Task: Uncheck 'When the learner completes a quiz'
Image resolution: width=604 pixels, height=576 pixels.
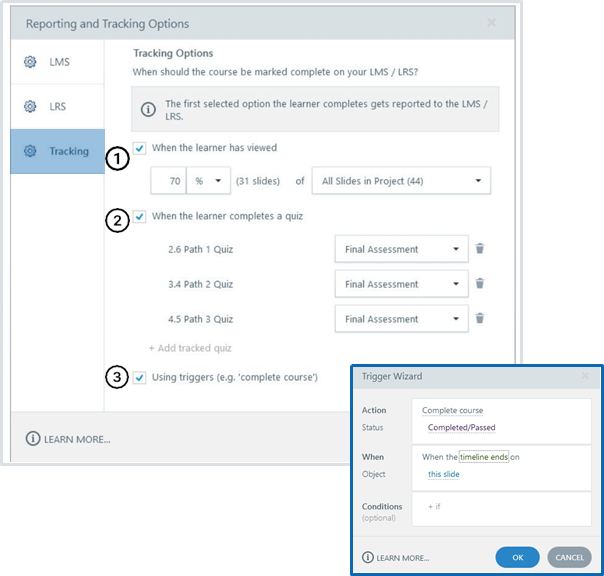Action: pos(141,216)
